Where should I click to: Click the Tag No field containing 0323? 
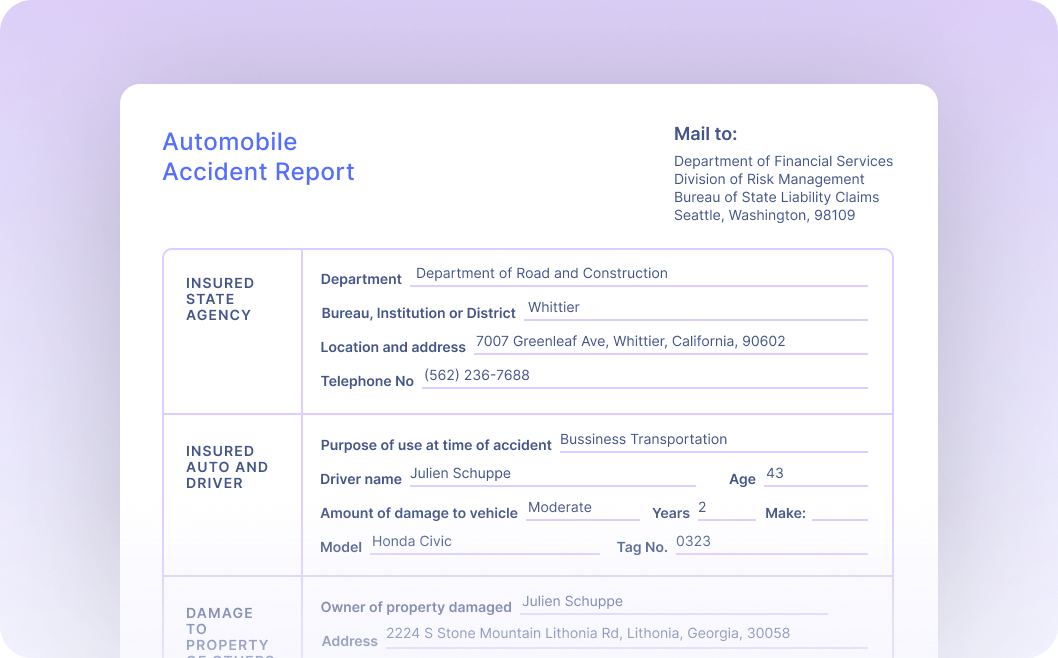(x=770, y=540)
